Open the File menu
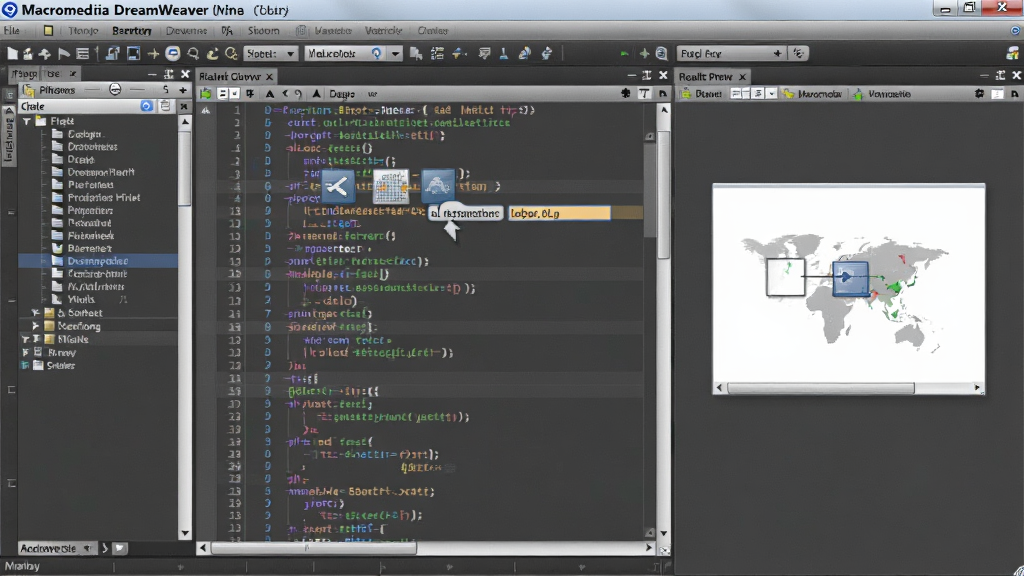Viewport: 1024px width, 576px height. (11, 31)
